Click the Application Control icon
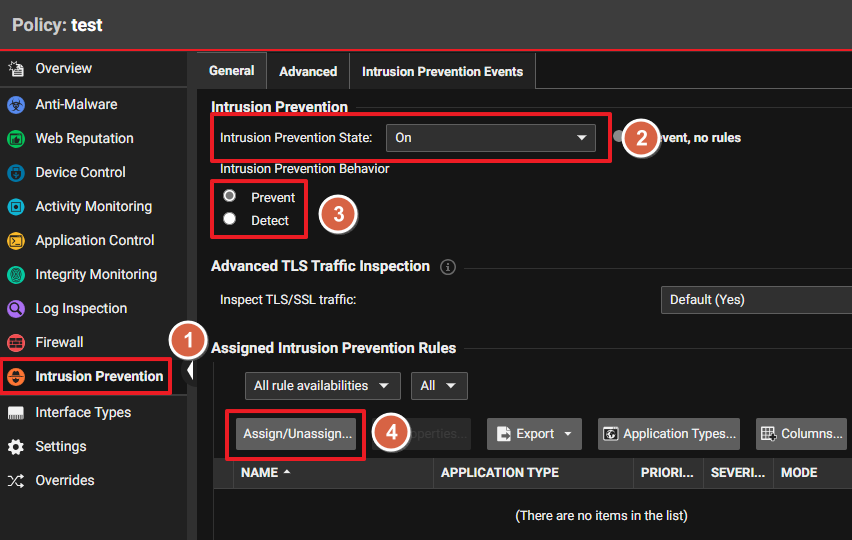852x540 pixels. (16, 241)
